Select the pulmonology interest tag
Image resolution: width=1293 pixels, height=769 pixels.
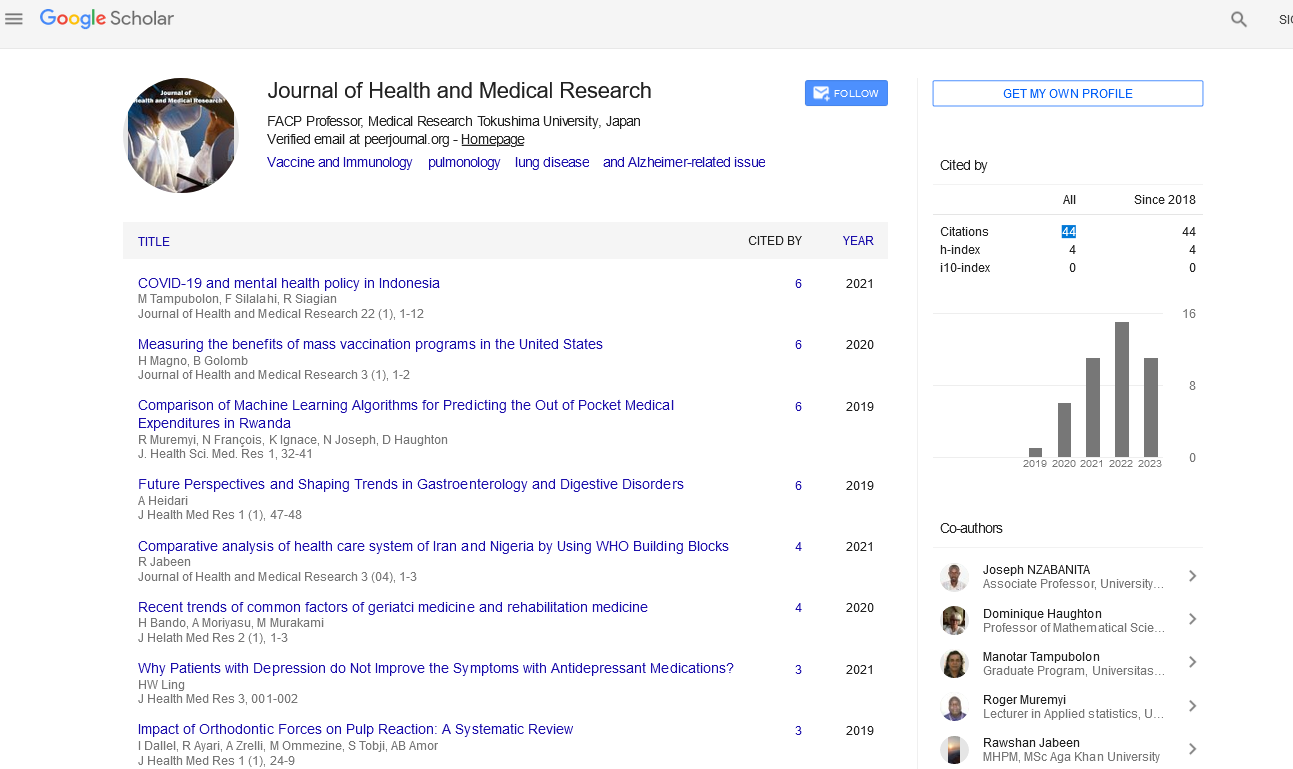pos(464,162)
